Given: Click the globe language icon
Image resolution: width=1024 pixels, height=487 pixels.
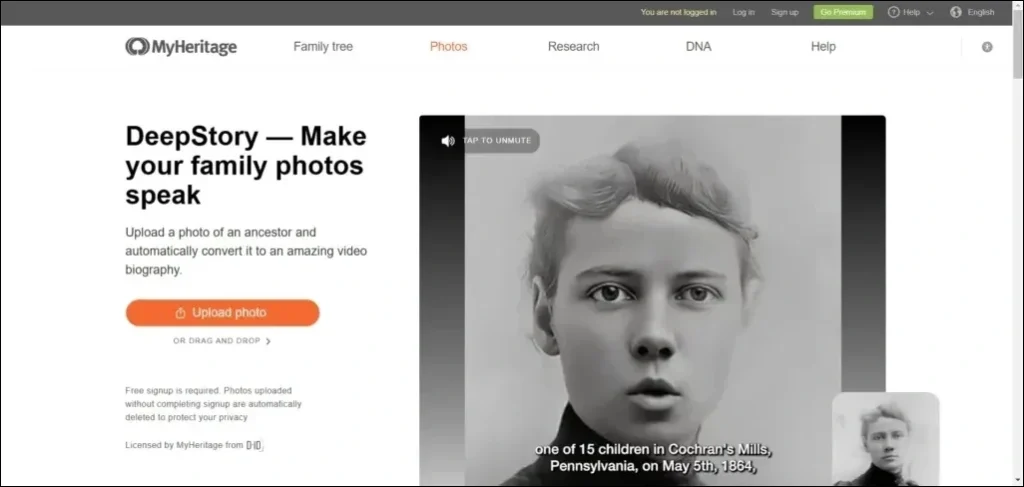Looking at the screenshot, I should pos(956,12).
